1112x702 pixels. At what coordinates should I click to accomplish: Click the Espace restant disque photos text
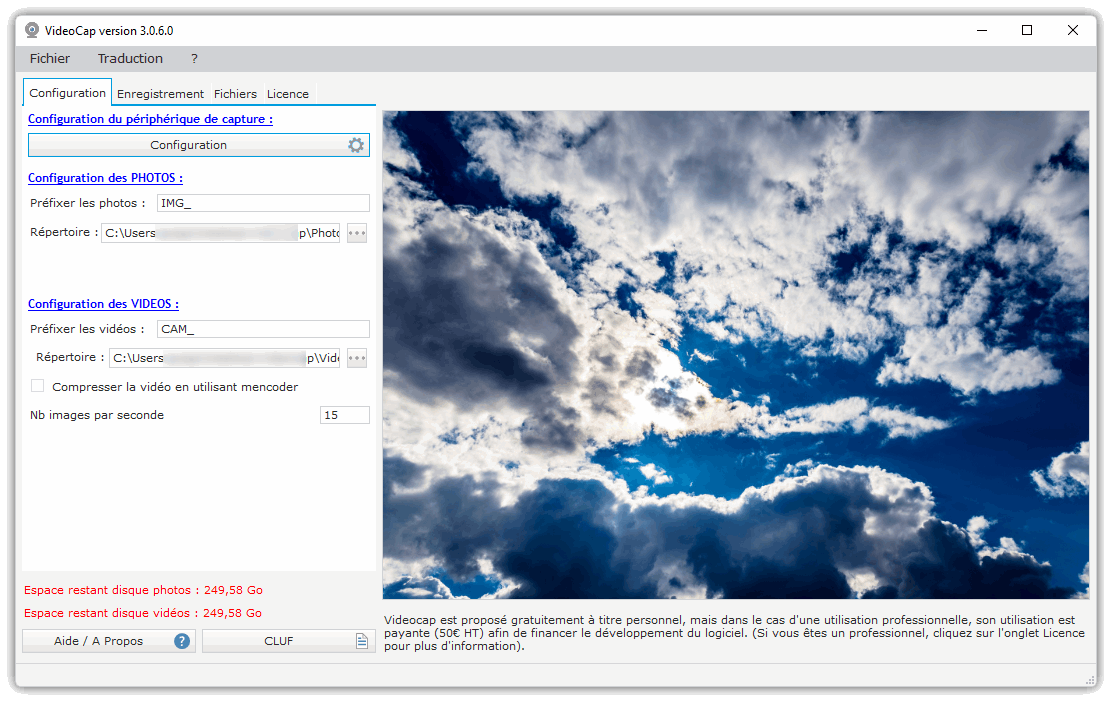[x=143, y=590]
